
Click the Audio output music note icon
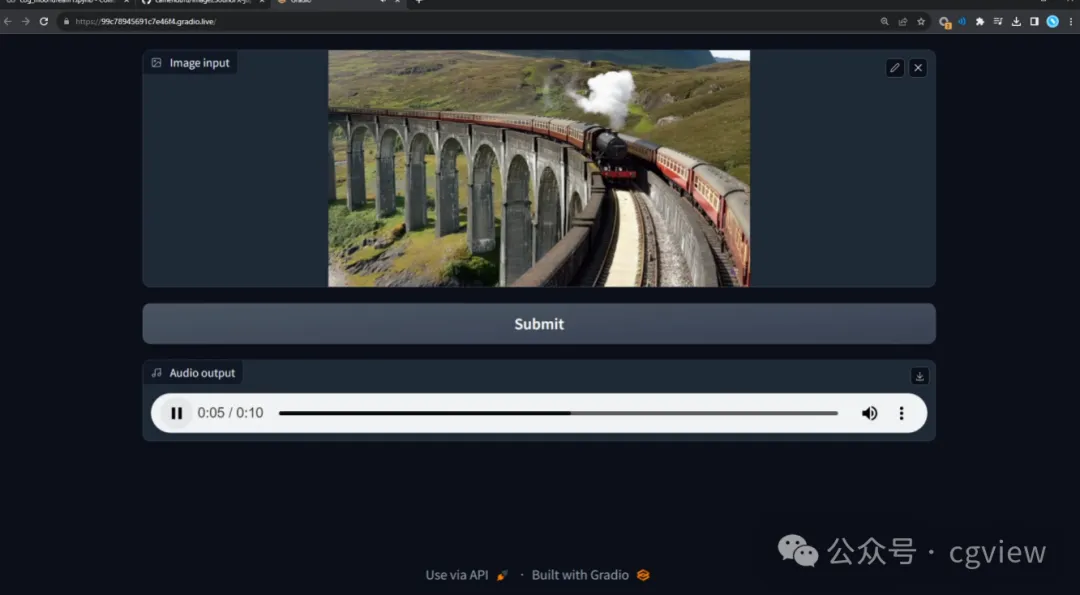tap(156, 373)
